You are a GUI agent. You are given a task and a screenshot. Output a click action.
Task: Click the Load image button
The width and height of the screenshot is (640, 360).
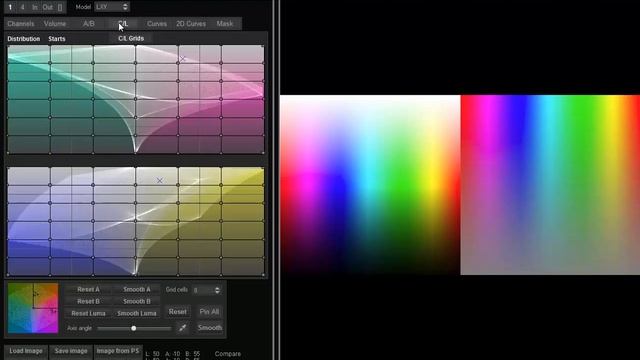[26, 351]
